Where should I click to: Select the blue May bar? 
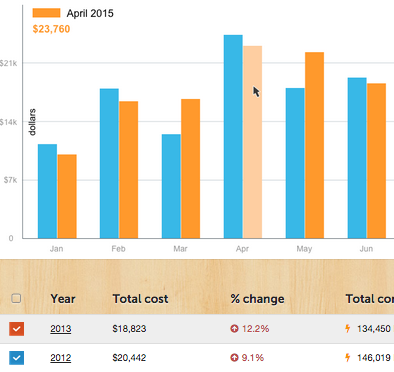(x=295, y=163)
